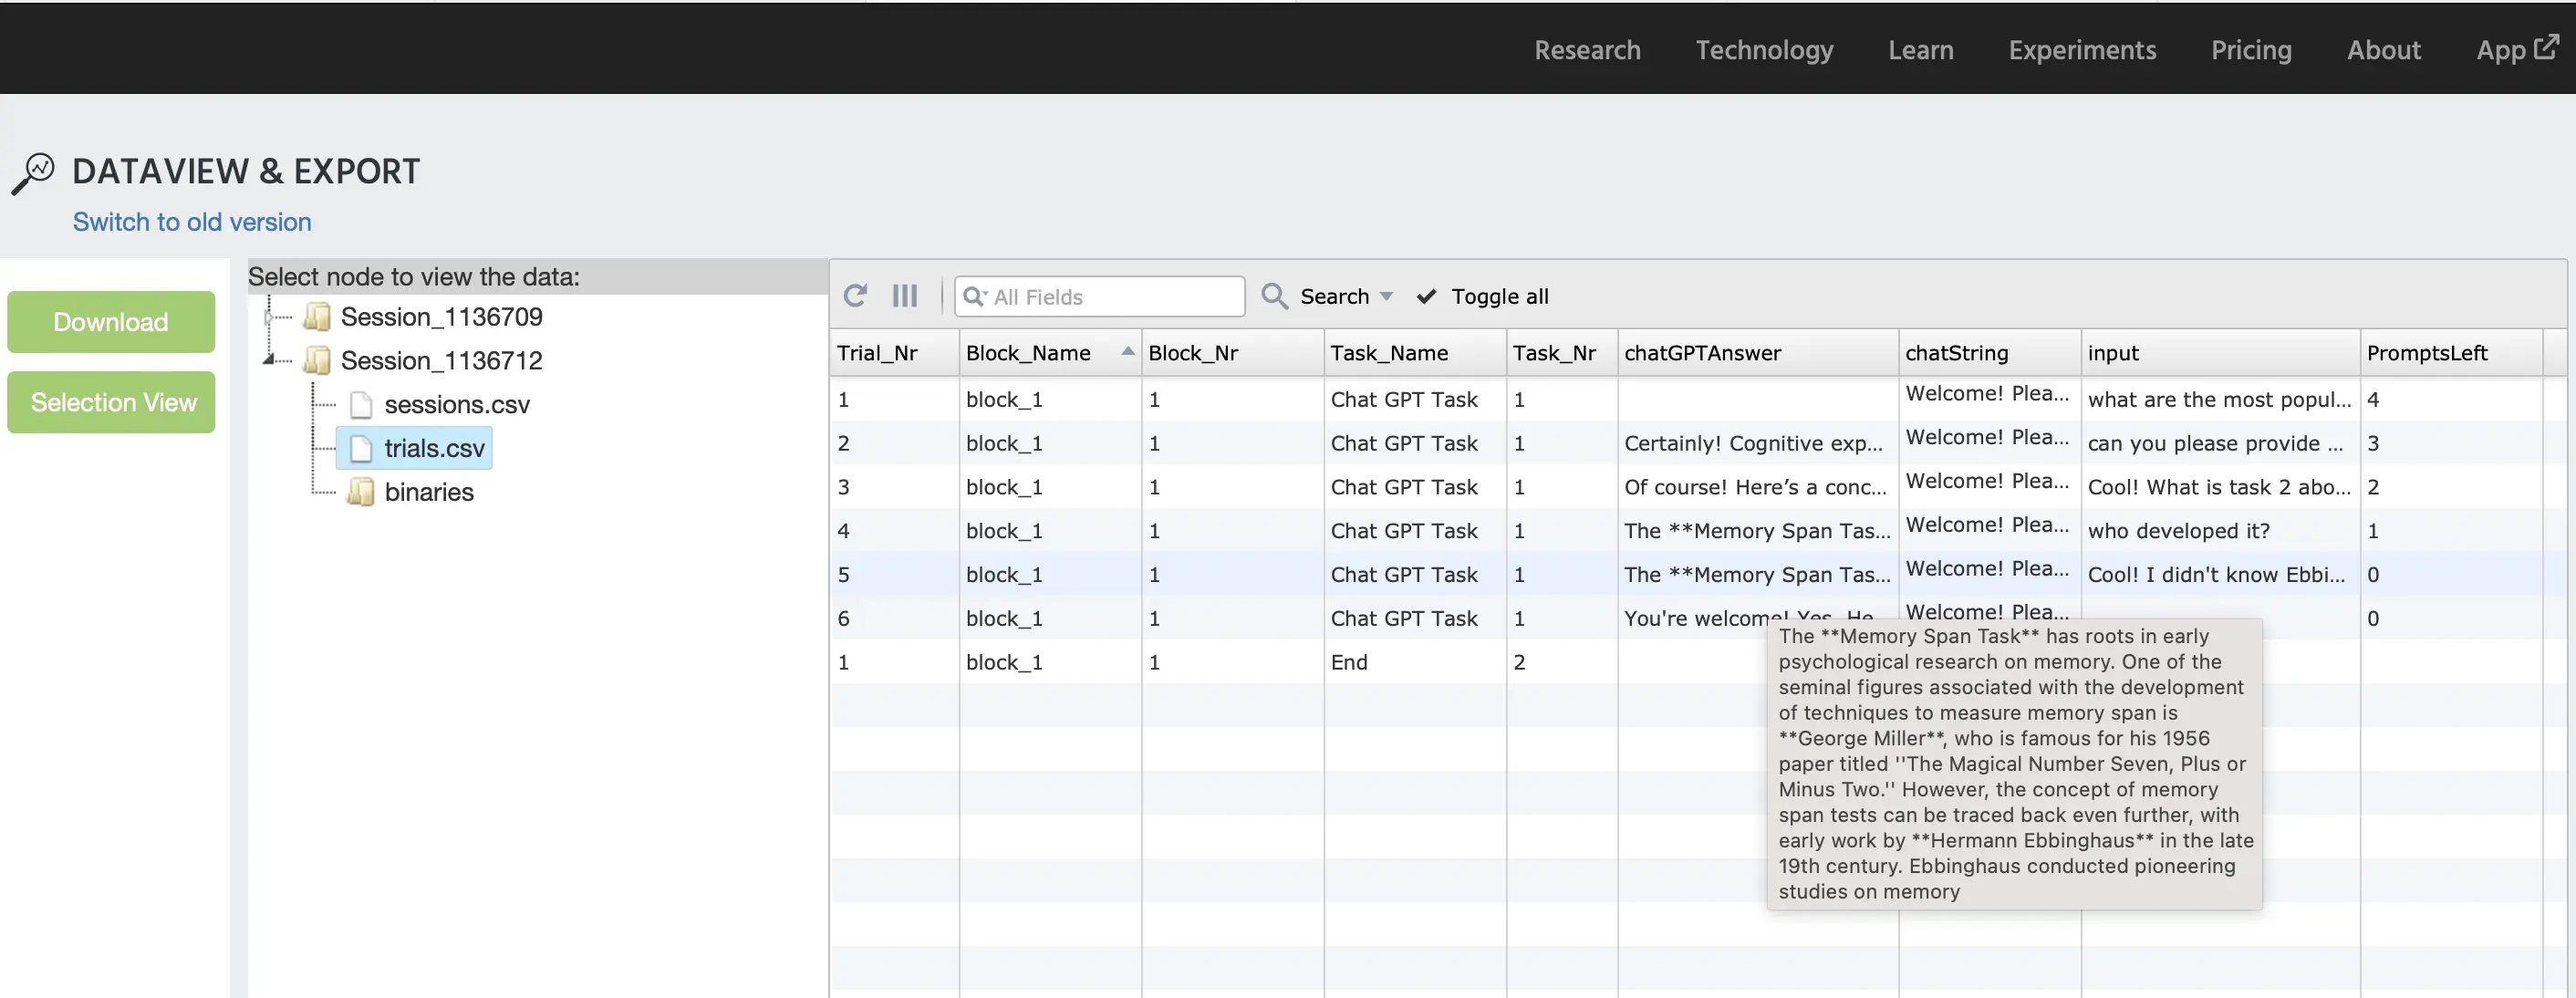Click Trial_Nr cell with value 5
The width and height of the screenshot is (2576, 998).
tap(894, 575)
